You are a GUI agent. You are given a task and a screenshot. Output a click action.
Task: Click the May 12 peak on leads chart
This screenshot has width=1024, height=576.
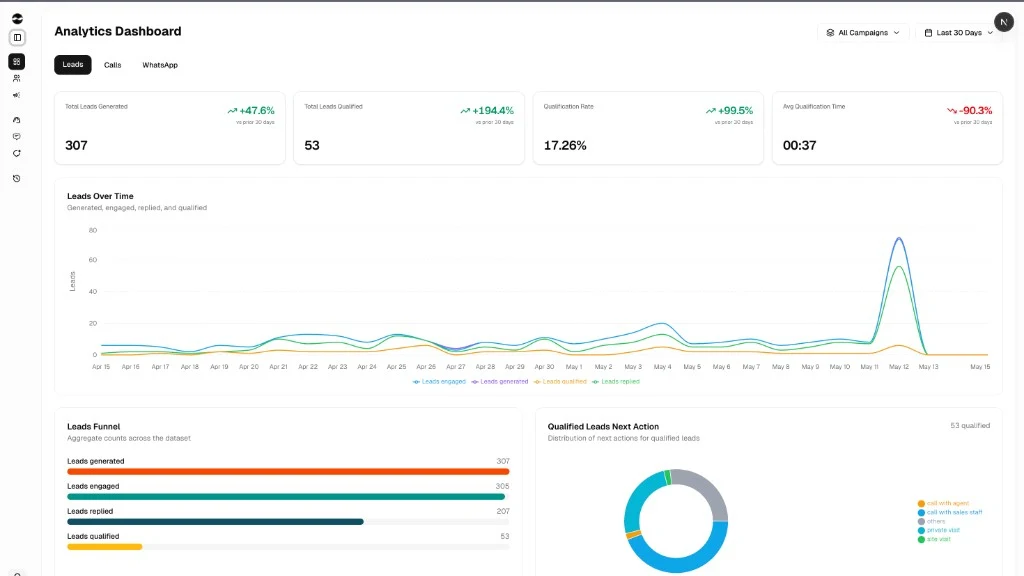coord(899,239)
